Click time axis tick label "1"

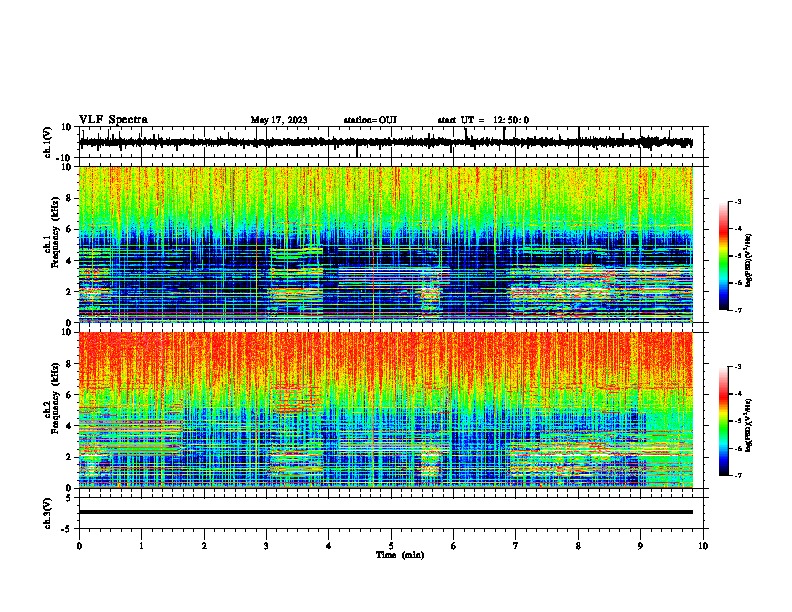tap(141, 546)
